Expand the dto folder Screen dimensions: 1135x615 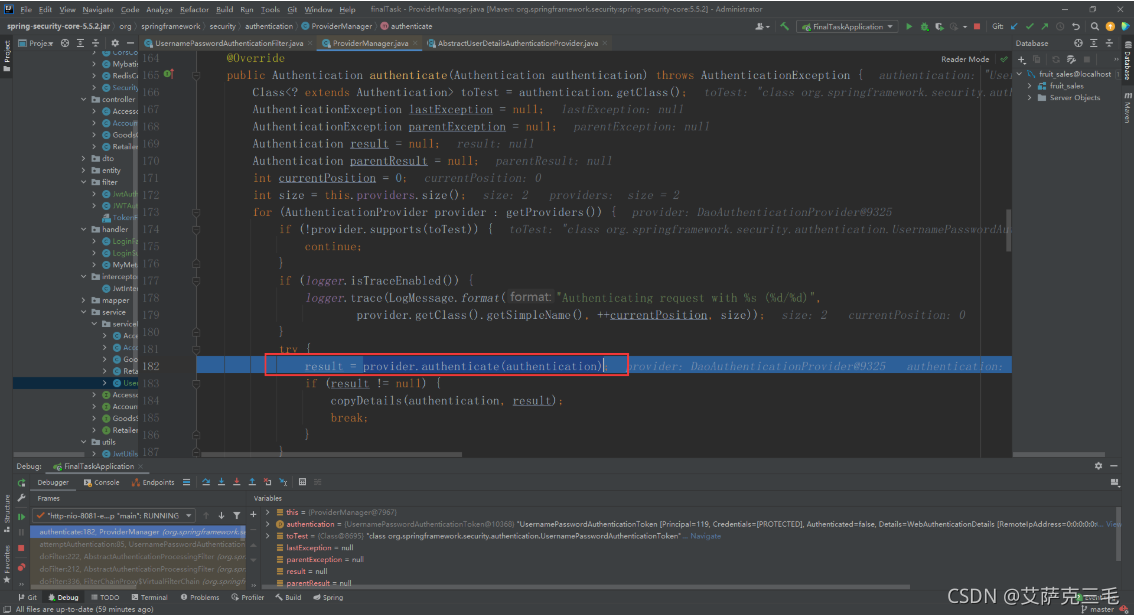(x=84, y=158)
